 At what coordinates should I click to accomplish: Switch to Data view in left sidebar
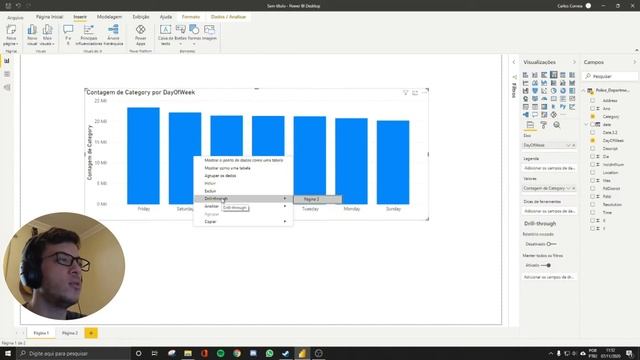pos(7,74)
